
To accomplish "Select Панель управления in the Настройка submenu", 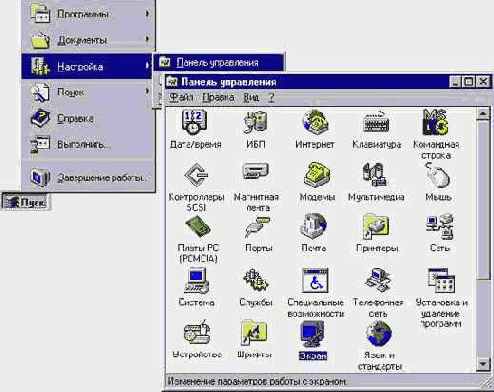I will coord(219,62).
